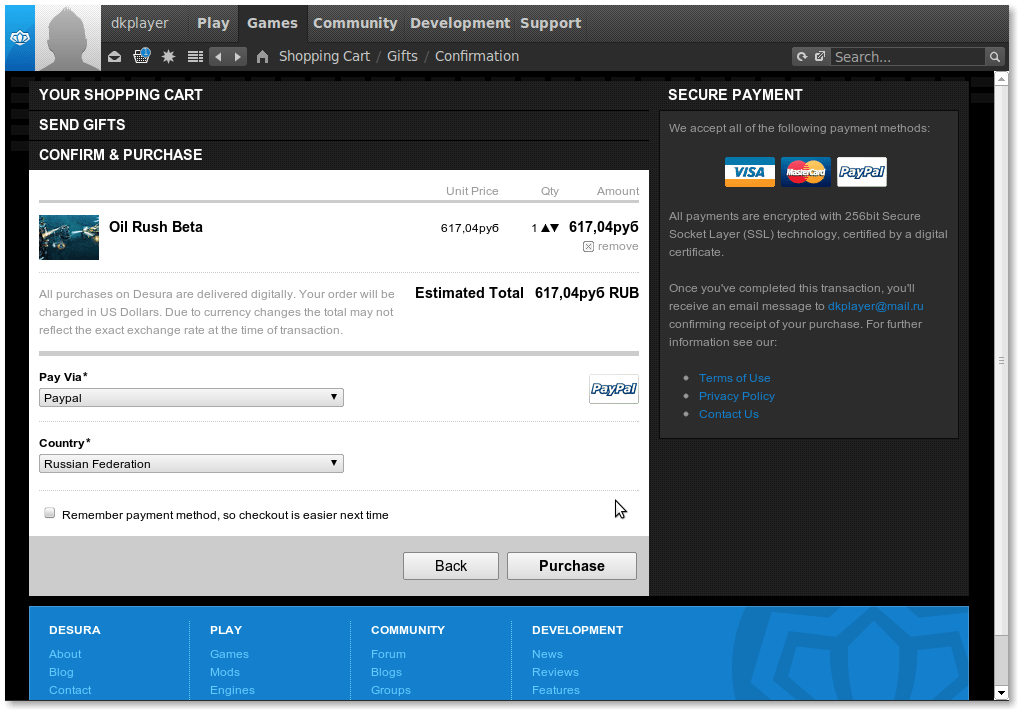Open the Country dropdown
The width and height of the screenshot is (1018, 710).
pyautogui.click(x=191, y=464)
